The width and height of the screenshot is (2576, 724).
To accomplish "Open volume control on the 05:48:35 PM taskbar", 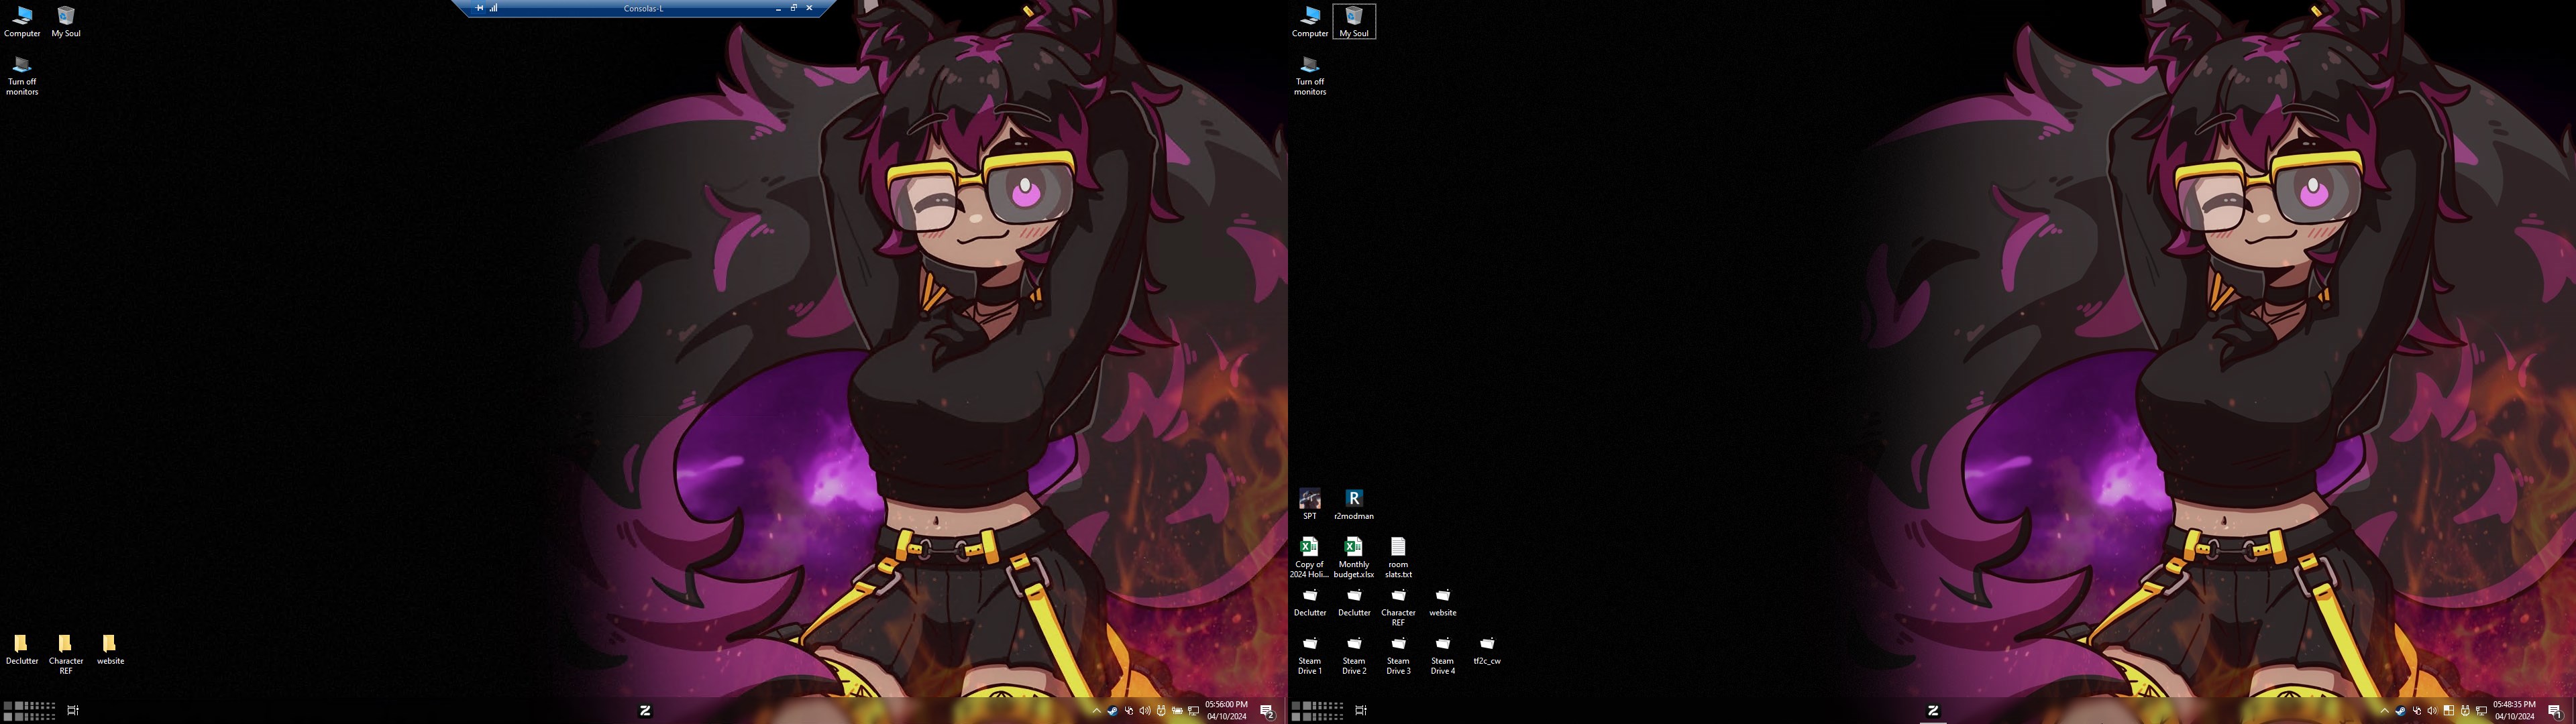I will (x=2433, y=711).
